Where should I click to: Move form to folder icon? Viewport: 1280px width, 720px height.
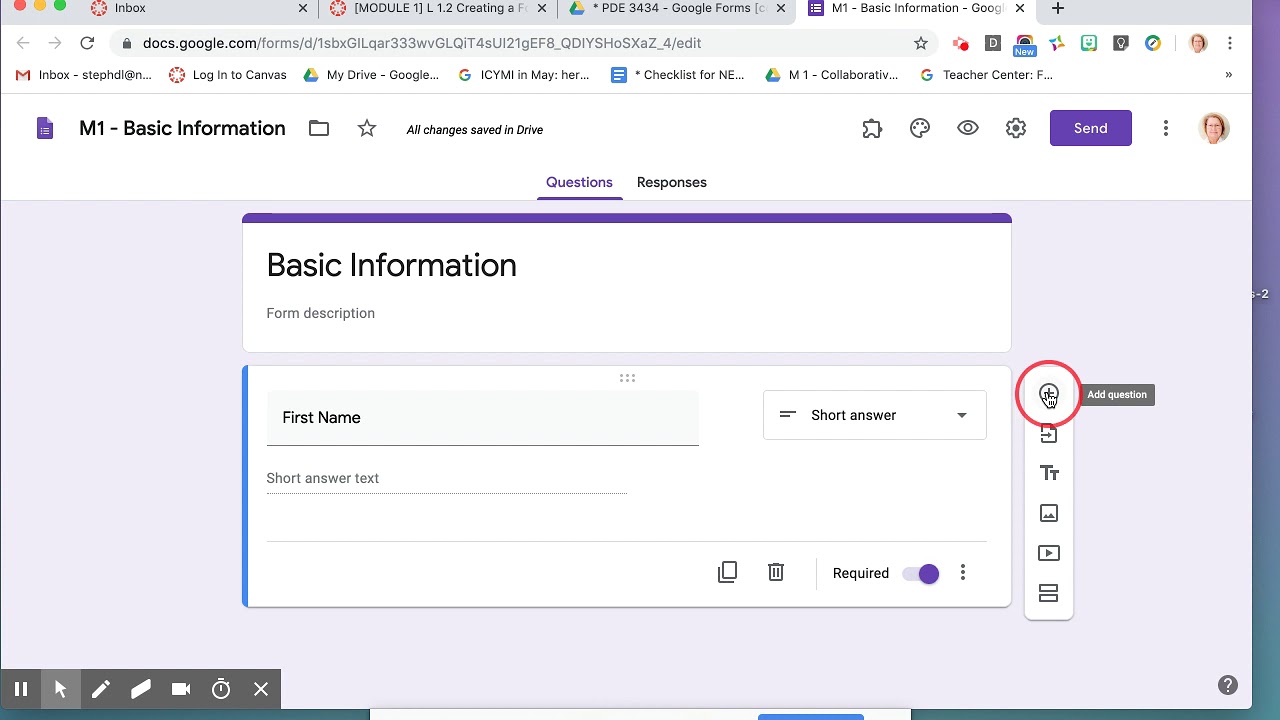(x=319, y=128)
